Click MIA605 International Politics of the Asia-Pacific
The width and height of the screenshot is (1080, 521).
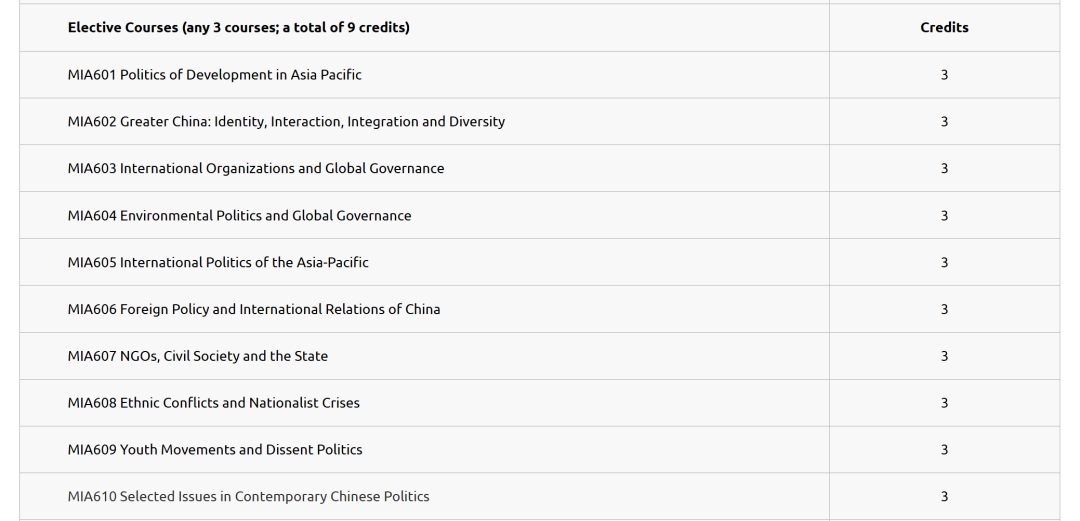[218, 263]
